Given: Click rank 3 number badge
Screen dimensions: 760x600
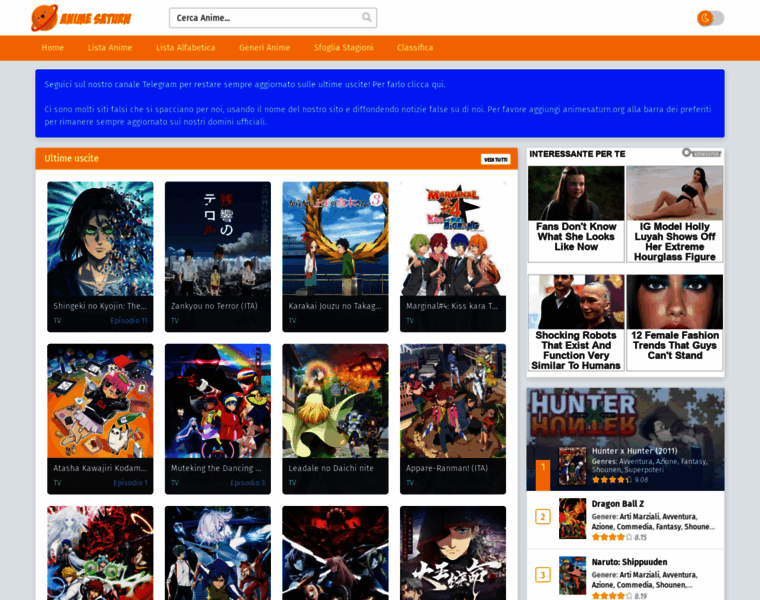Looking at the screenshot, I should click(543, 575).
